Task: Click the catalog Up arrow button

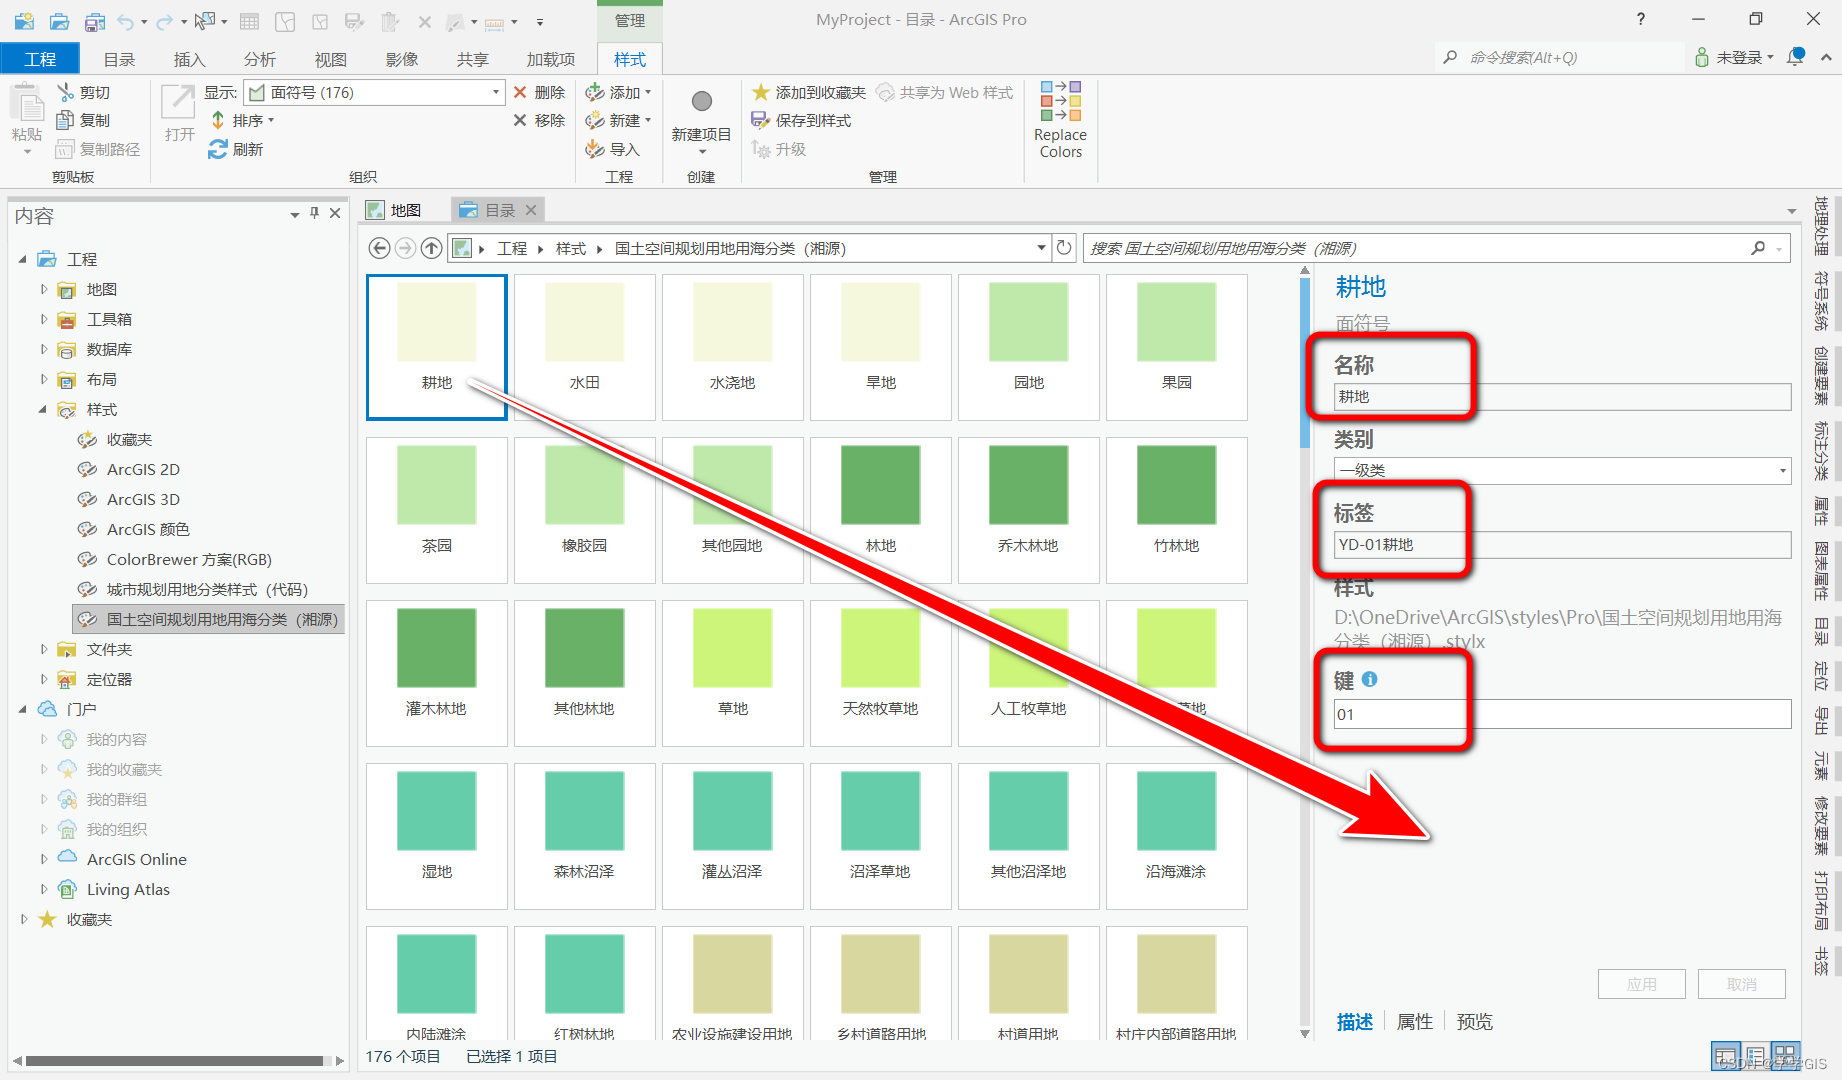Action: point(431,248)
